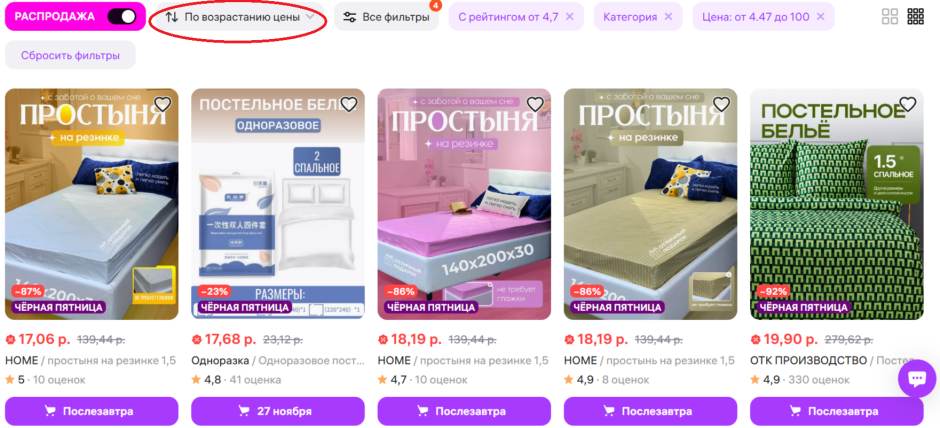Image resolution: width=940 pixels, height=428 pixels.
Task: Add the blue простыня product to favorites
Action: pyautogui.click(x=162, y=104)
